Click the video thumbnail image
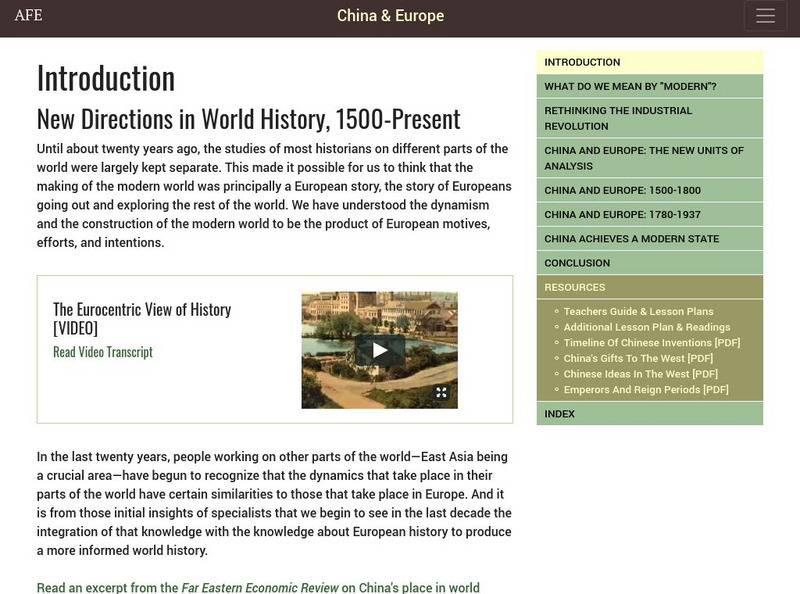The height and width of the screenshot is (594, 800). click(x=380, y=350)
